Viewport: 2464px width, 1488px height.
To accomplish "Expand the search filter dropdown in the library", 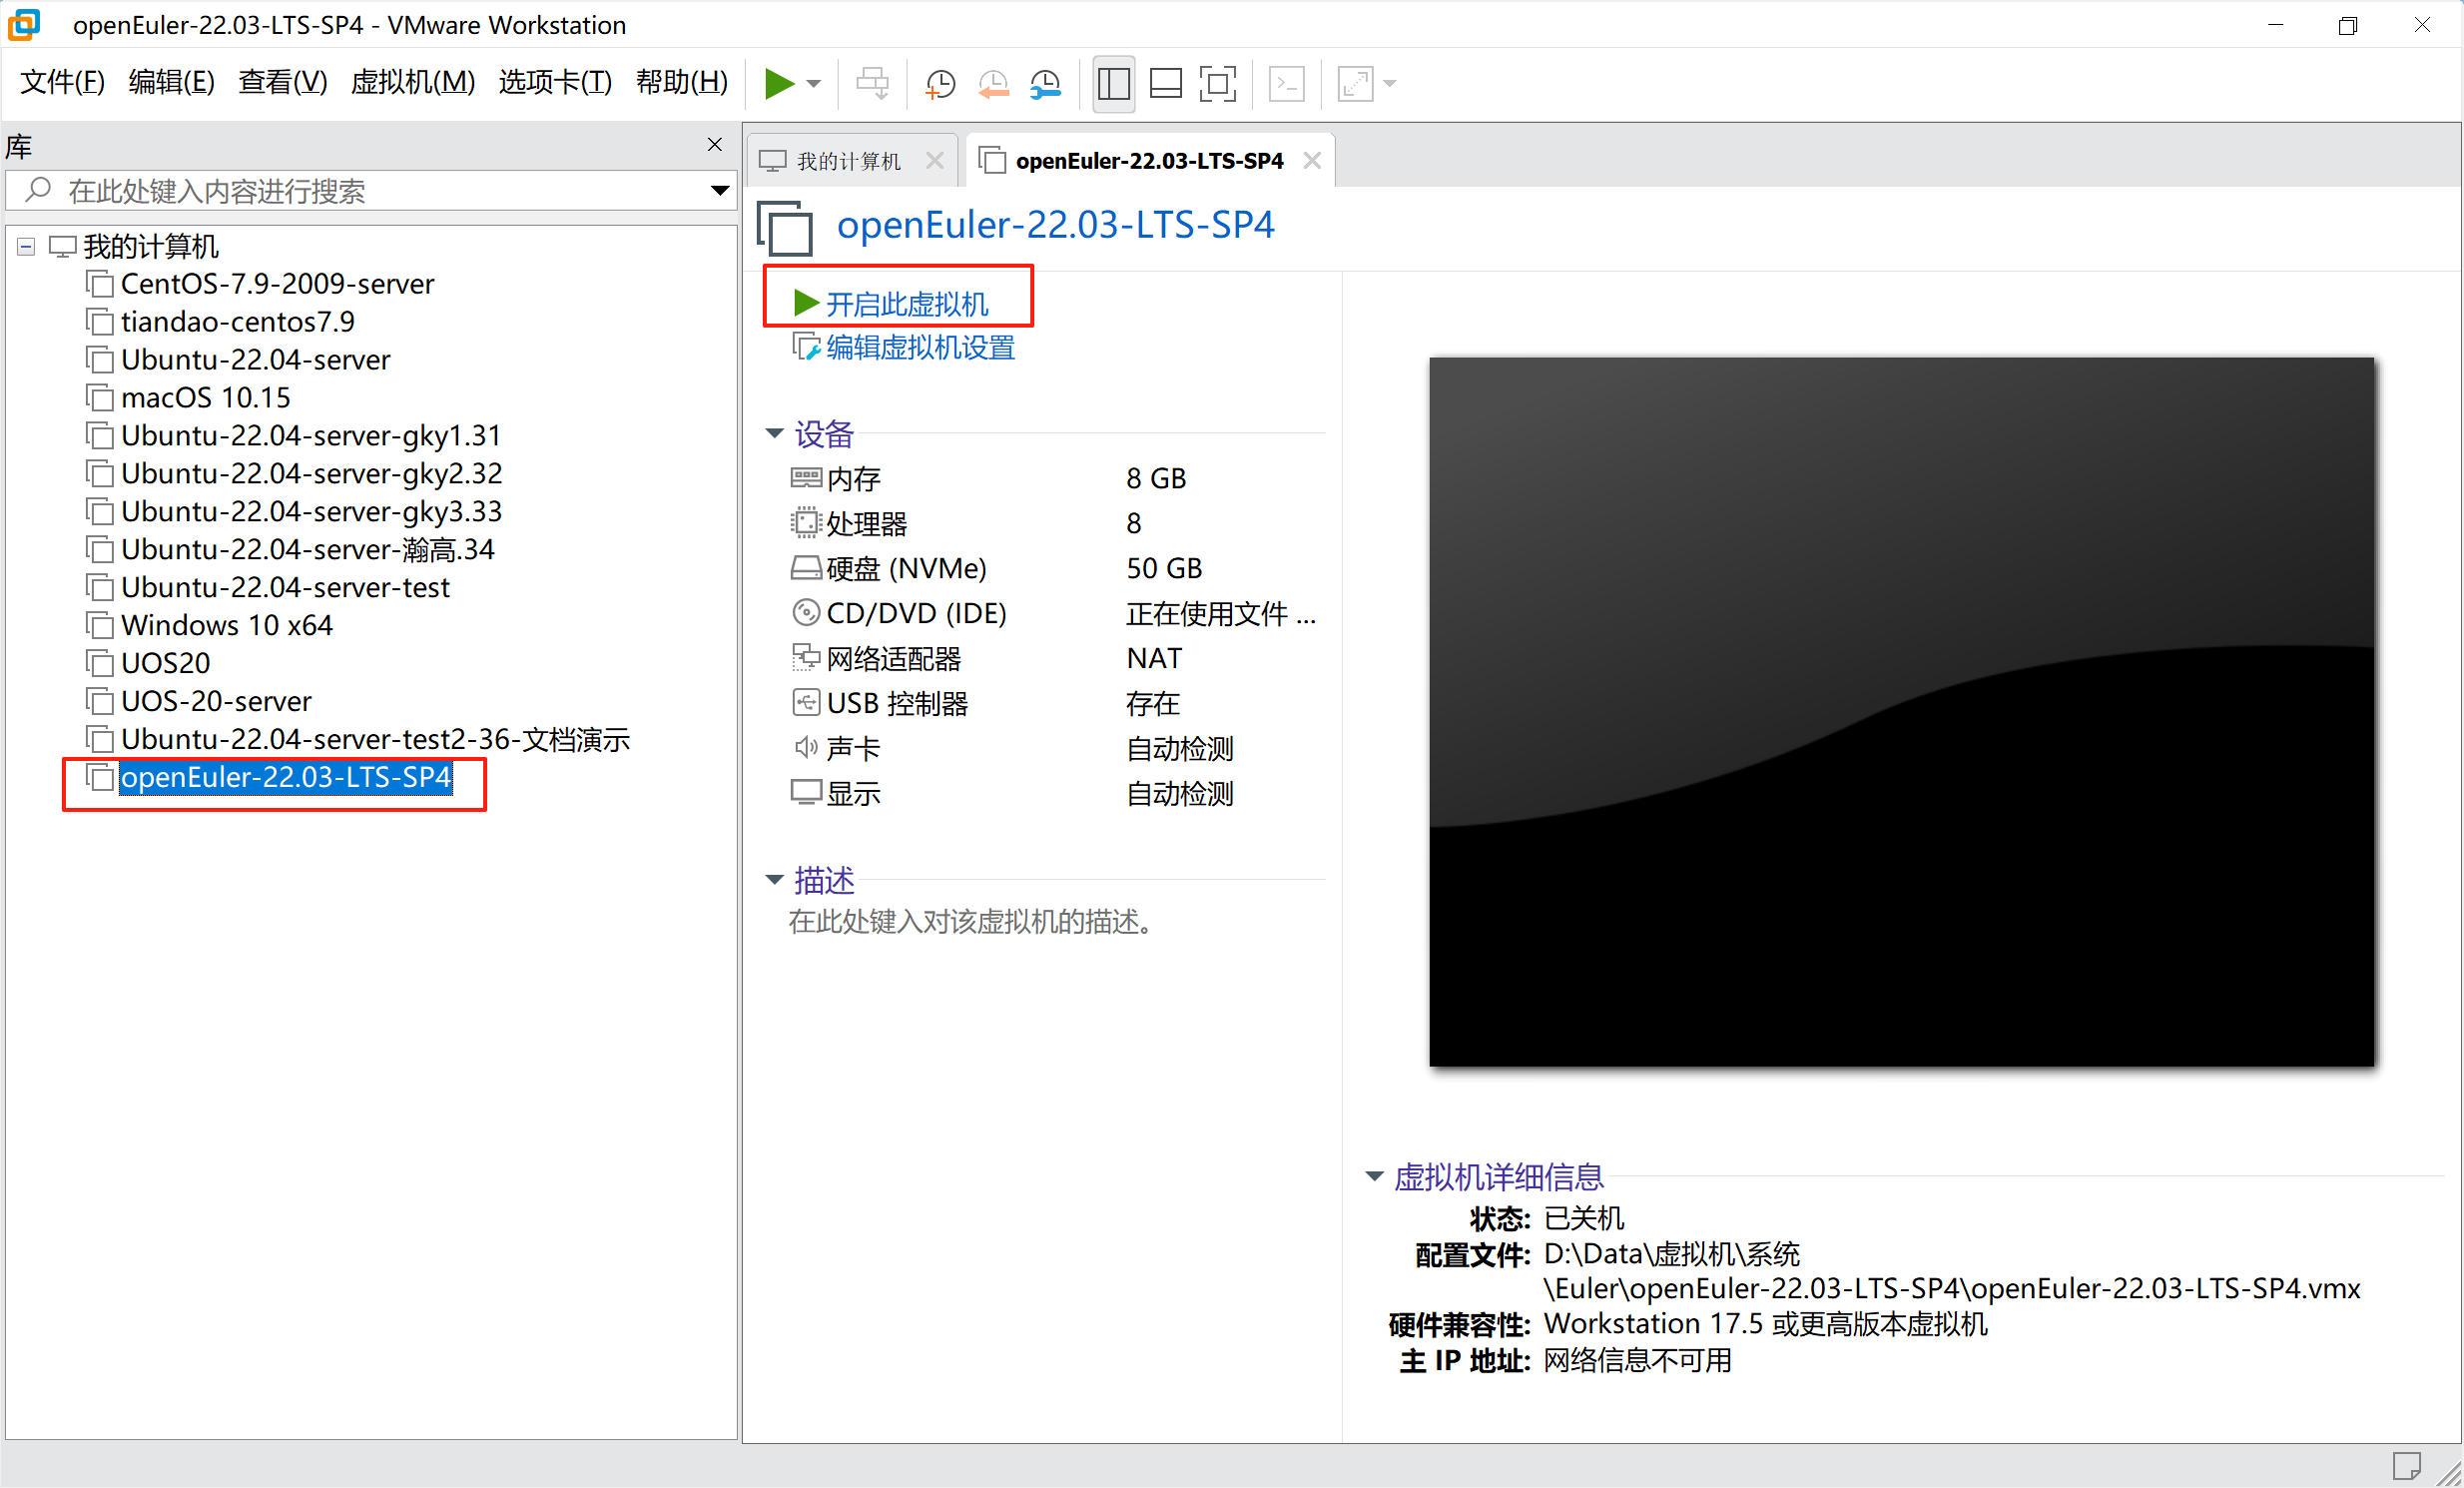I will tap(719, 190).
